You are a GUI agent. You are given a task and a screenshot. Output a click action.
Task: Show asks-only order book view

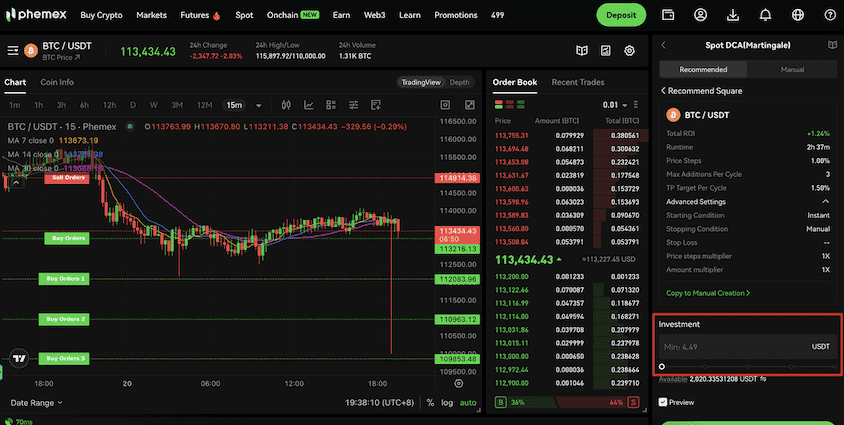(510, 104)
